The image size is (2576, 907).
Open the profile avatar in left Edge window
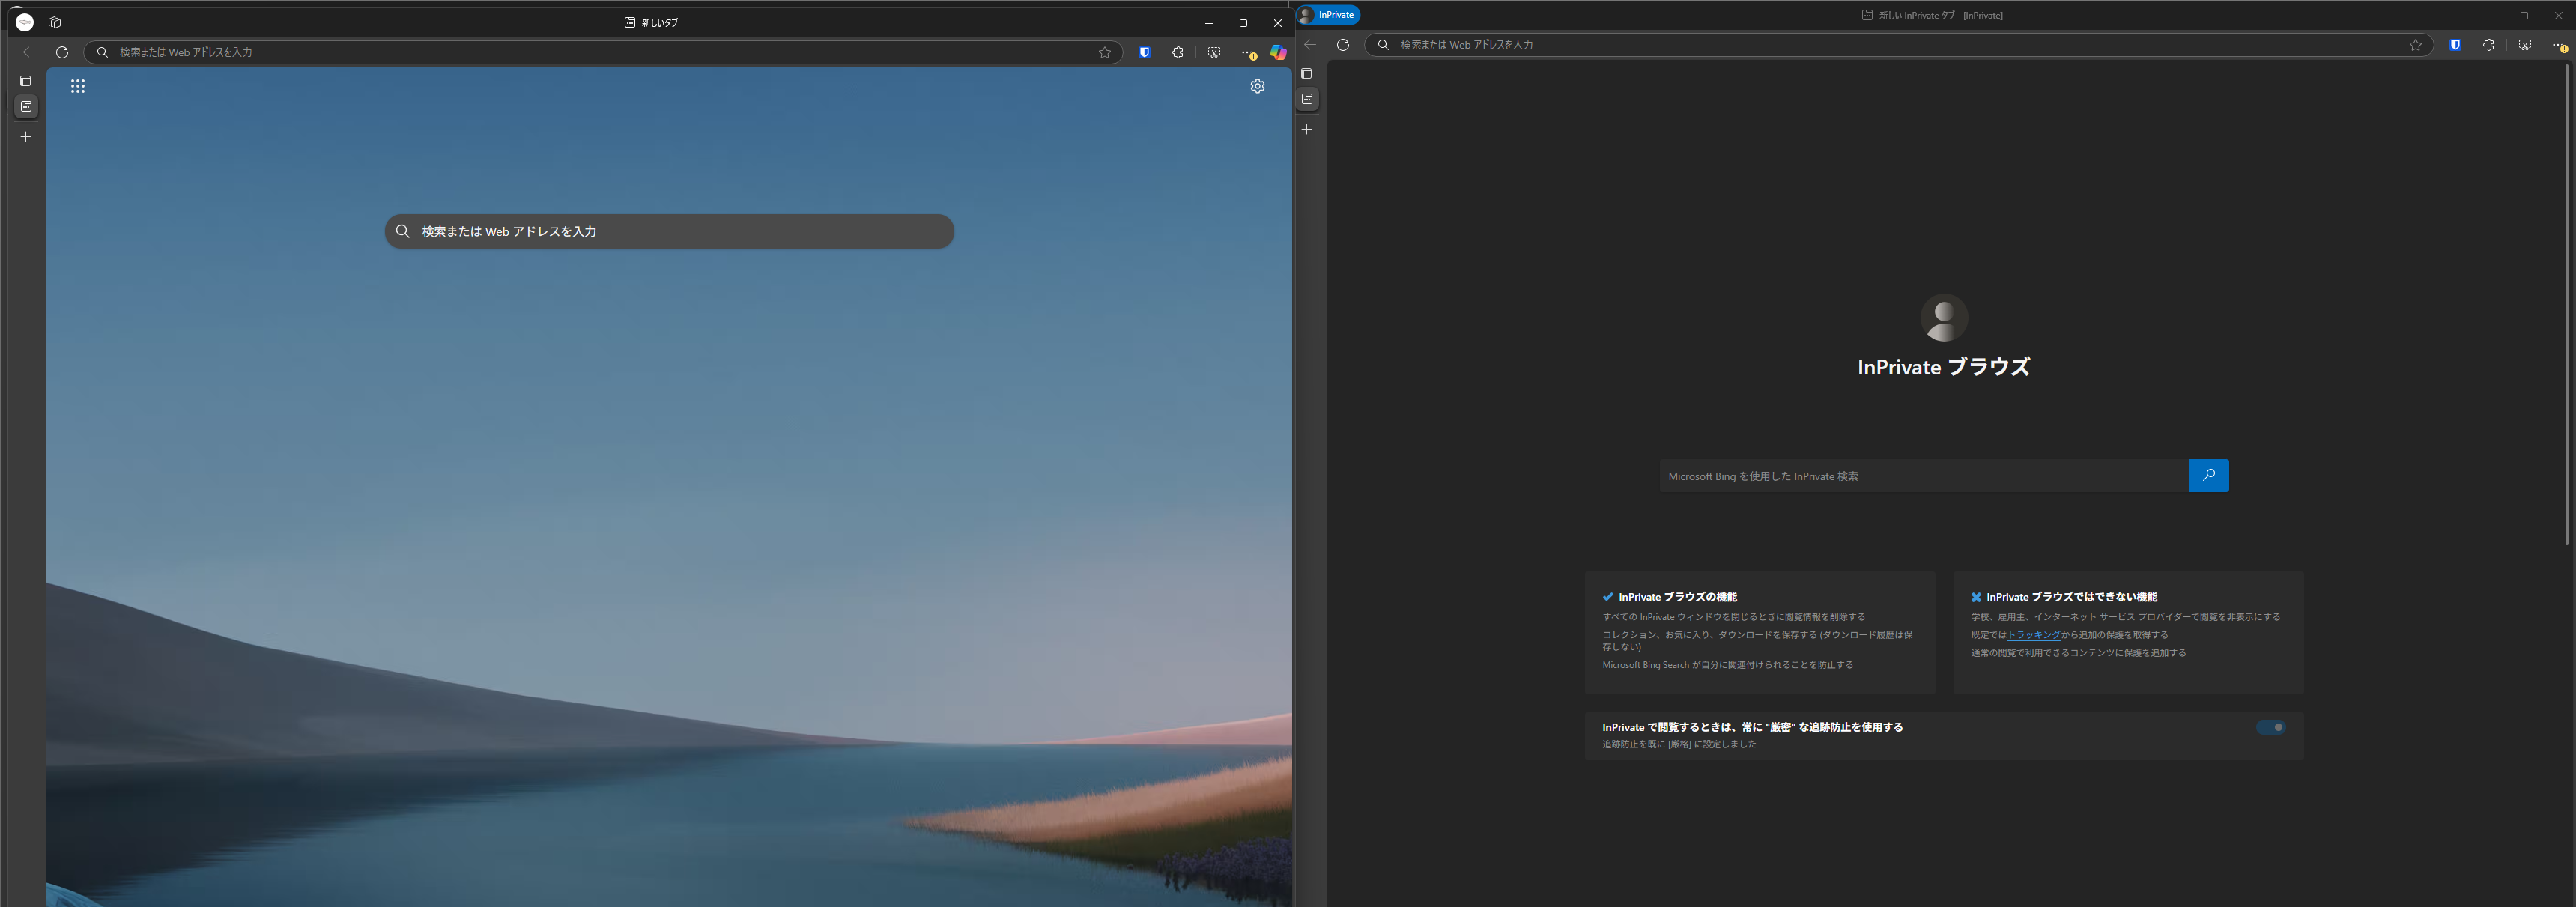pyautogui.click(x=25, y=22)
